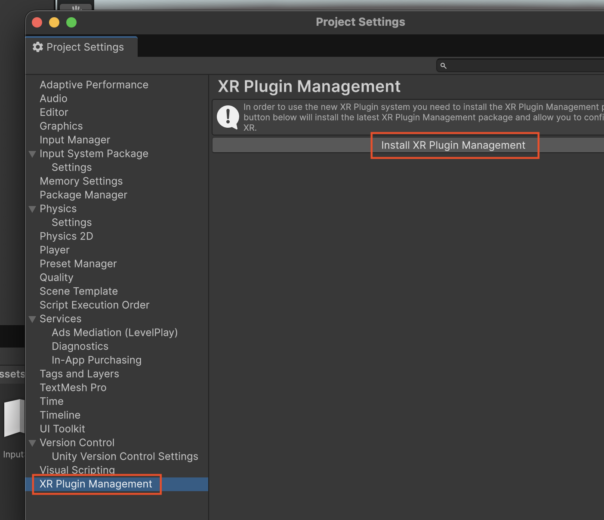The height and width of the screenshot is (520, 604).
Task: Open Script Execution Order settings
Action: click(94, 305)
